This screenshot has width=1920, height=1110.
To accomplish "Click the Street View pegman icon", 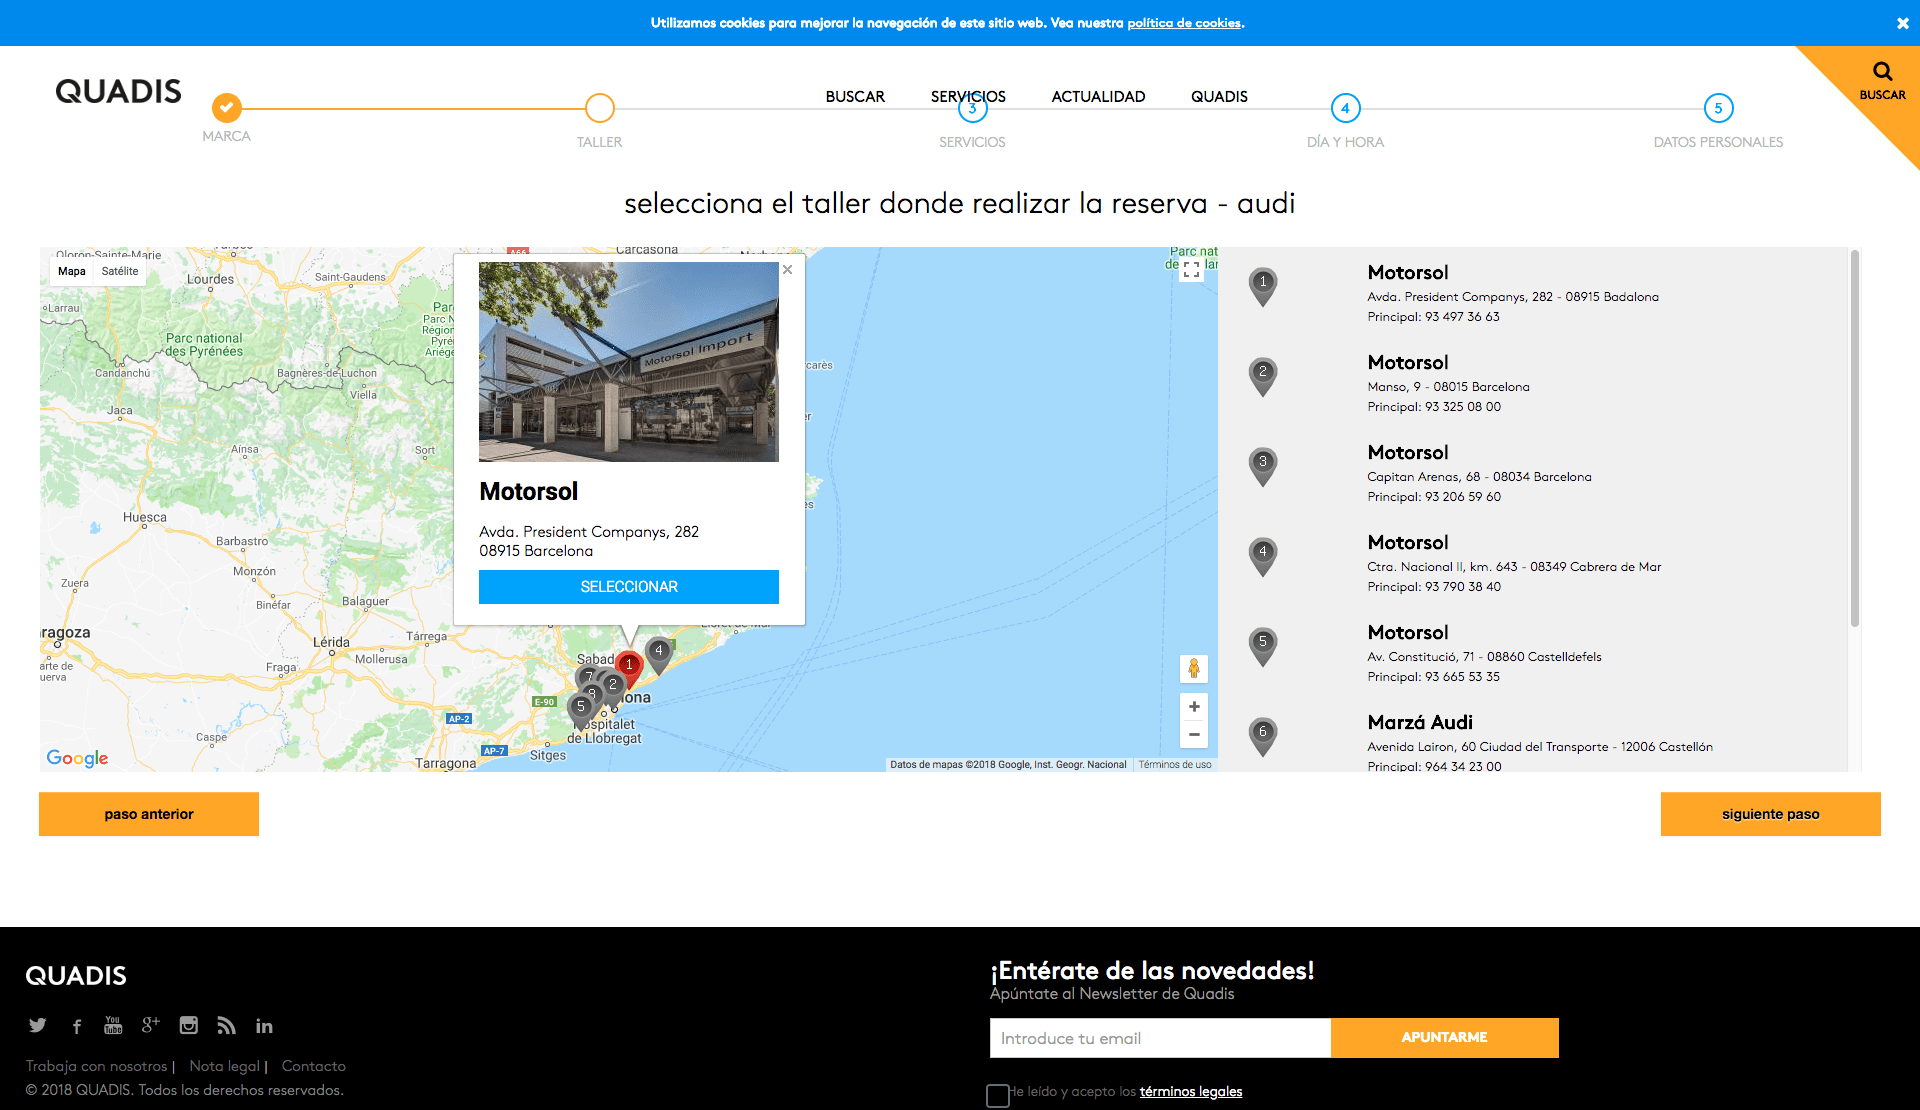I will [x=1193, y=669].
